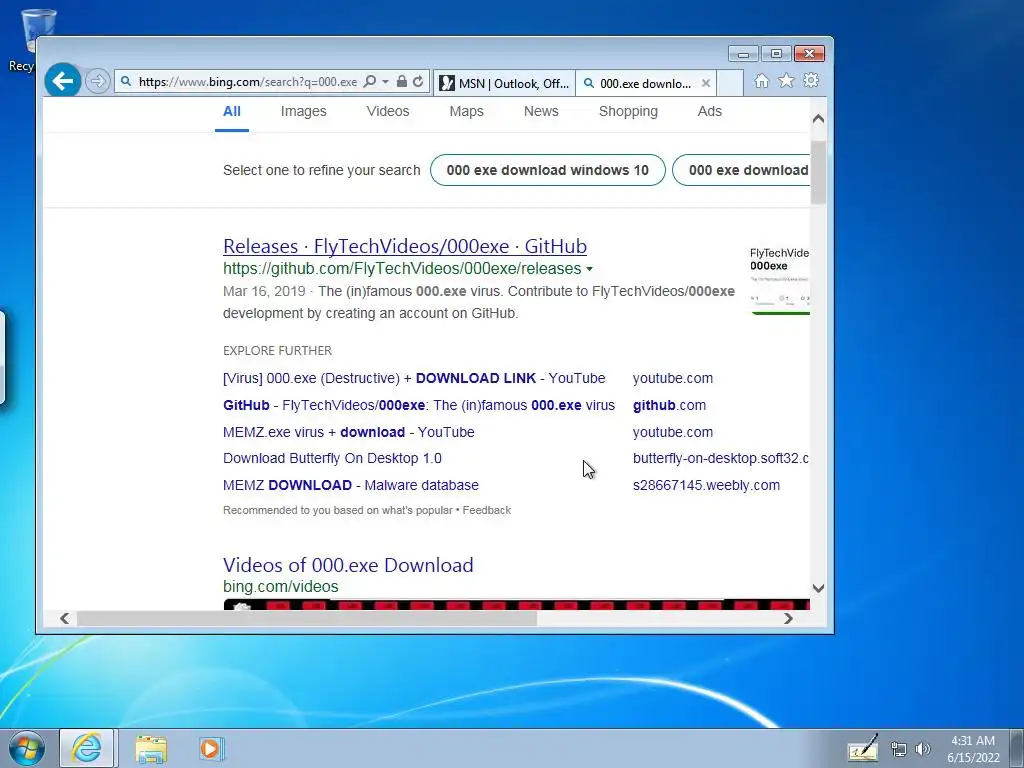This screenshot has height=768, width=1024.
Task: Open a new blank tab
Action: 730,83
